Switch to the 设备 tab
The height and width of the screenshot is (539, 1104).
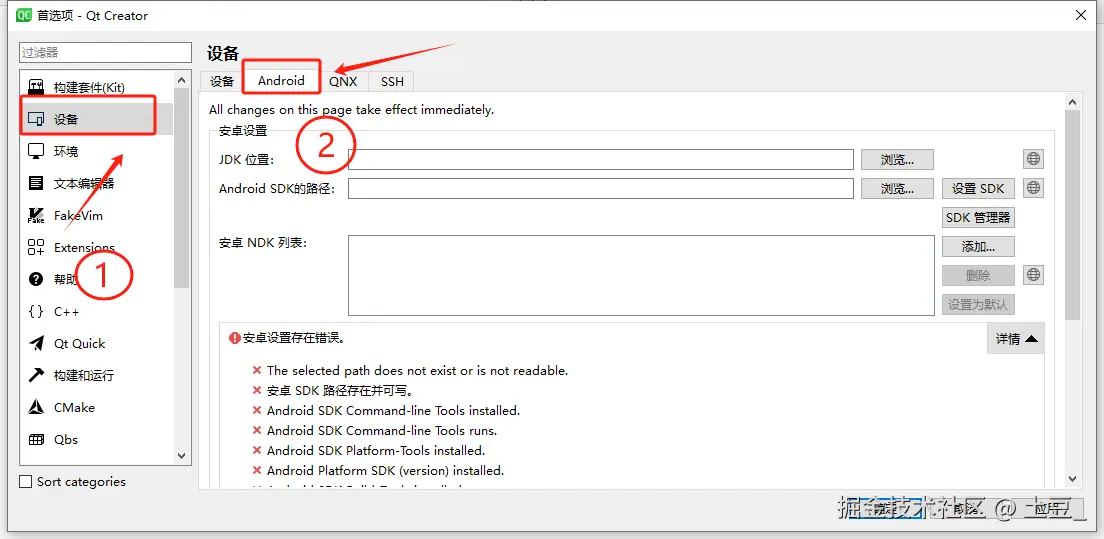click(x=222, y=81)
